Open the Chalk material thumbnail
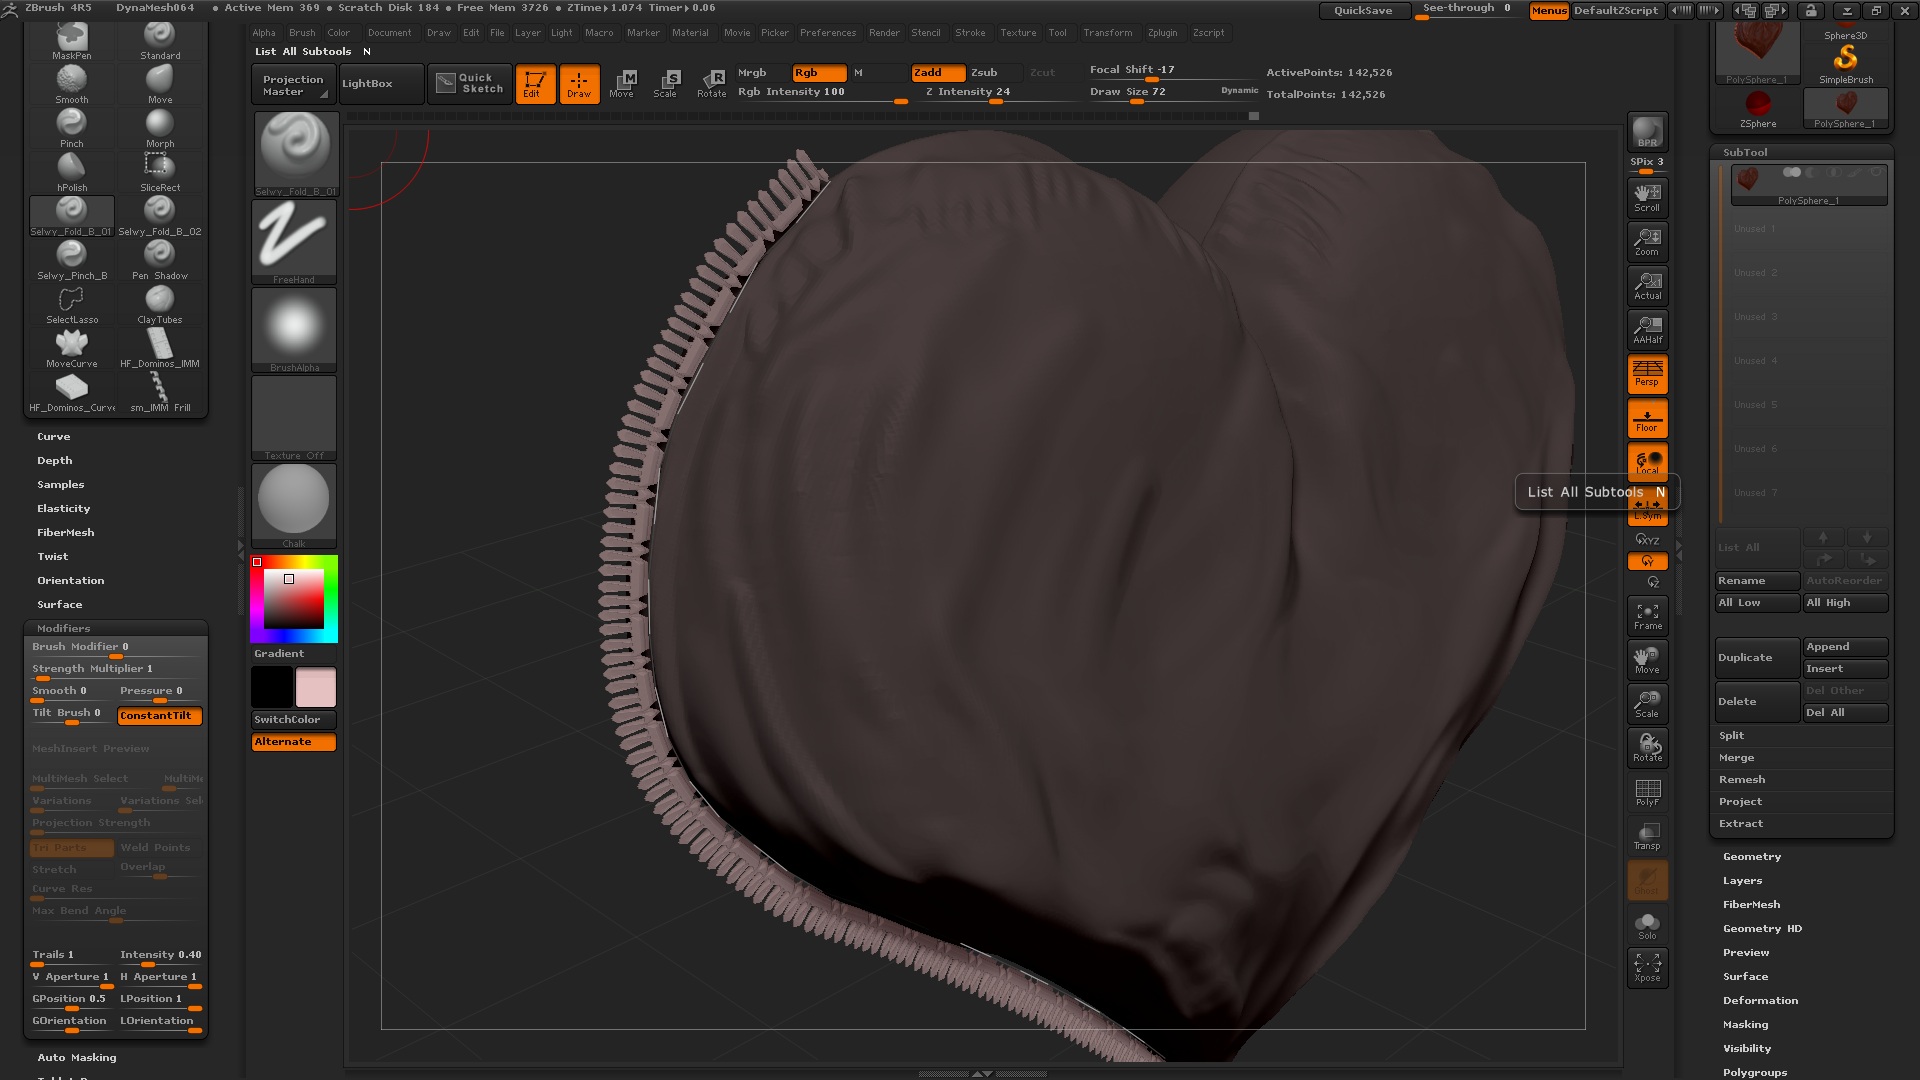Screen dimensions: 1920x1080 tap(294, 506)
